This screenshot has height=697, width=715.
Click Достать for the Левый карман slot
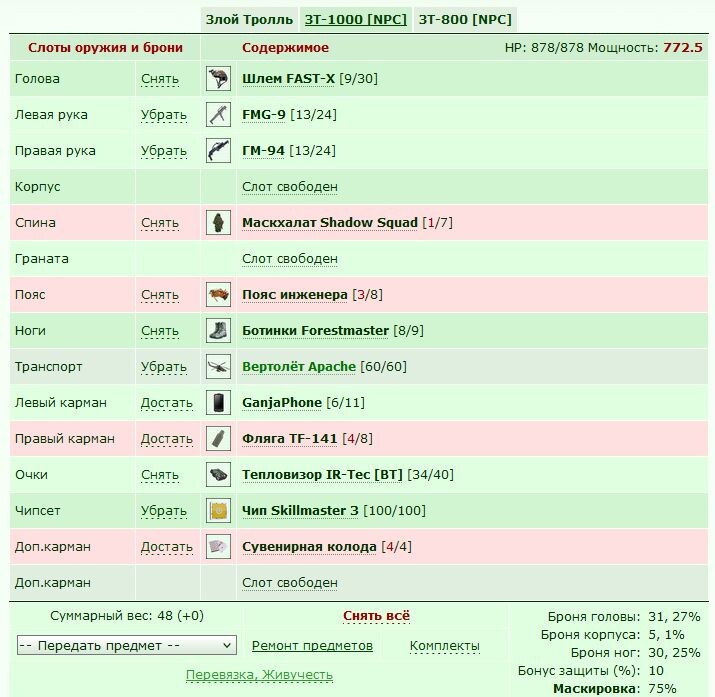(166, 403)
